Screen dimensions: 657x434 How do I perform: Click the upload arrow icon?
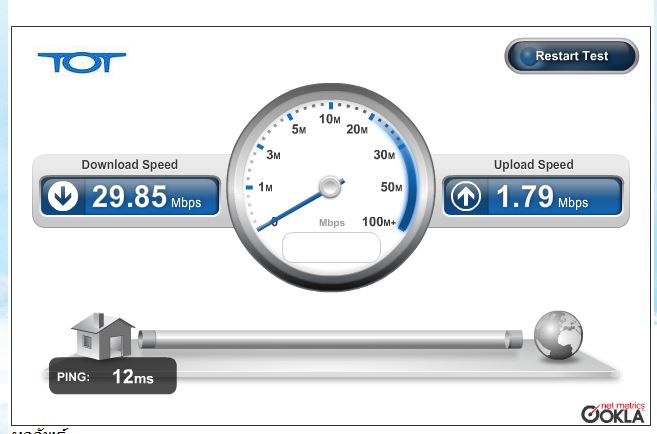point(466,196)
